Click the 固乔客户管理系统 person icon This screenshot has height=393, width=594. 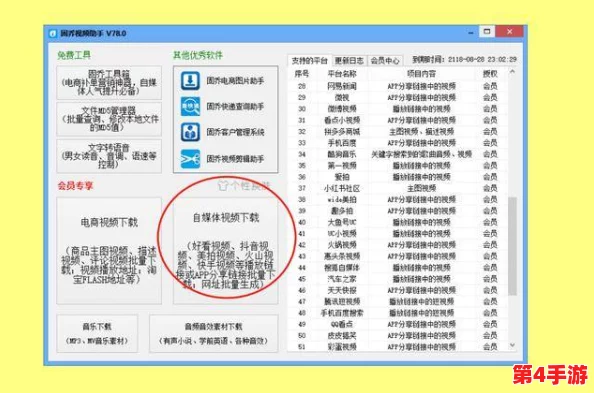tap(190, 132)
